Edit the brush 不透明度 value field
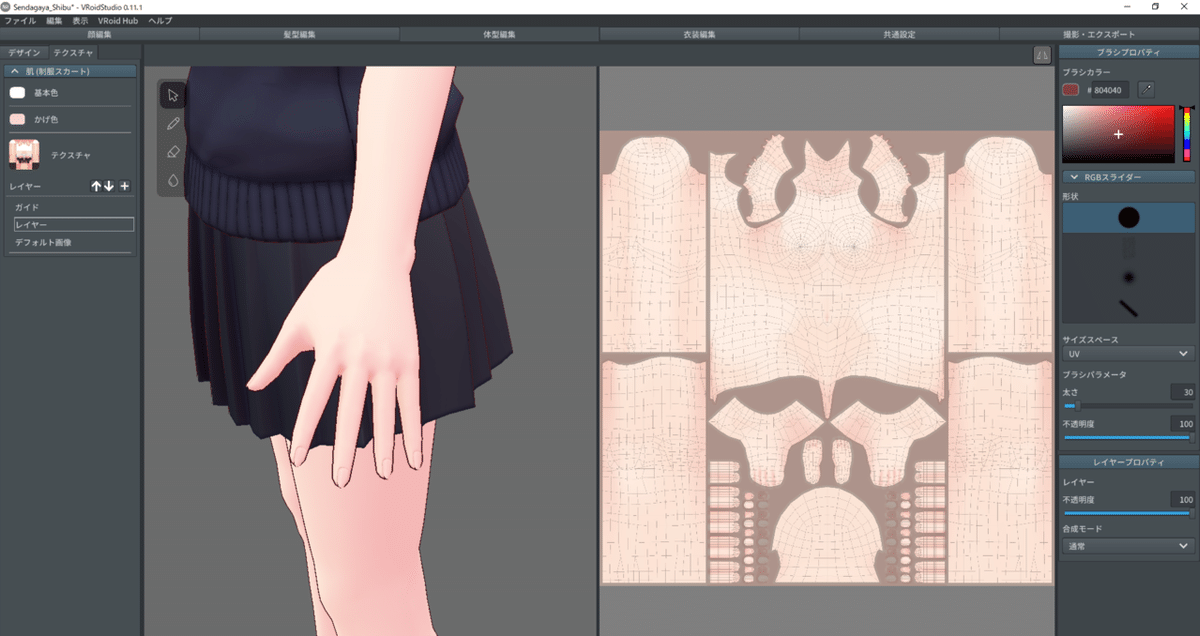This screenshot has height=636, width=1200. [x=1183, y=424]
